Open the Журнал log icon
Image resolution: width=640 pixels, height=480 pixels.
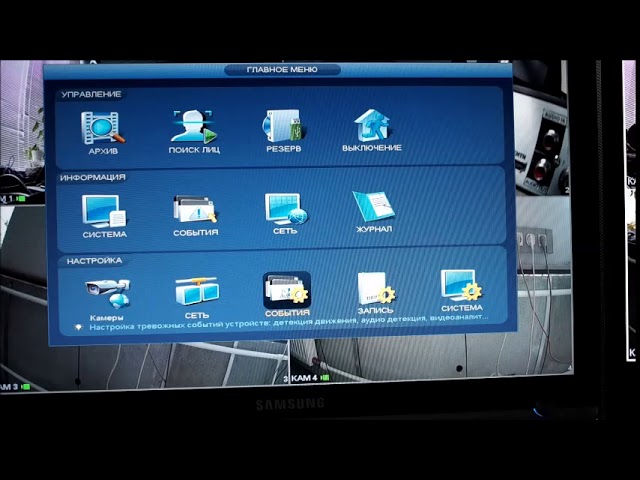[373, 209]
